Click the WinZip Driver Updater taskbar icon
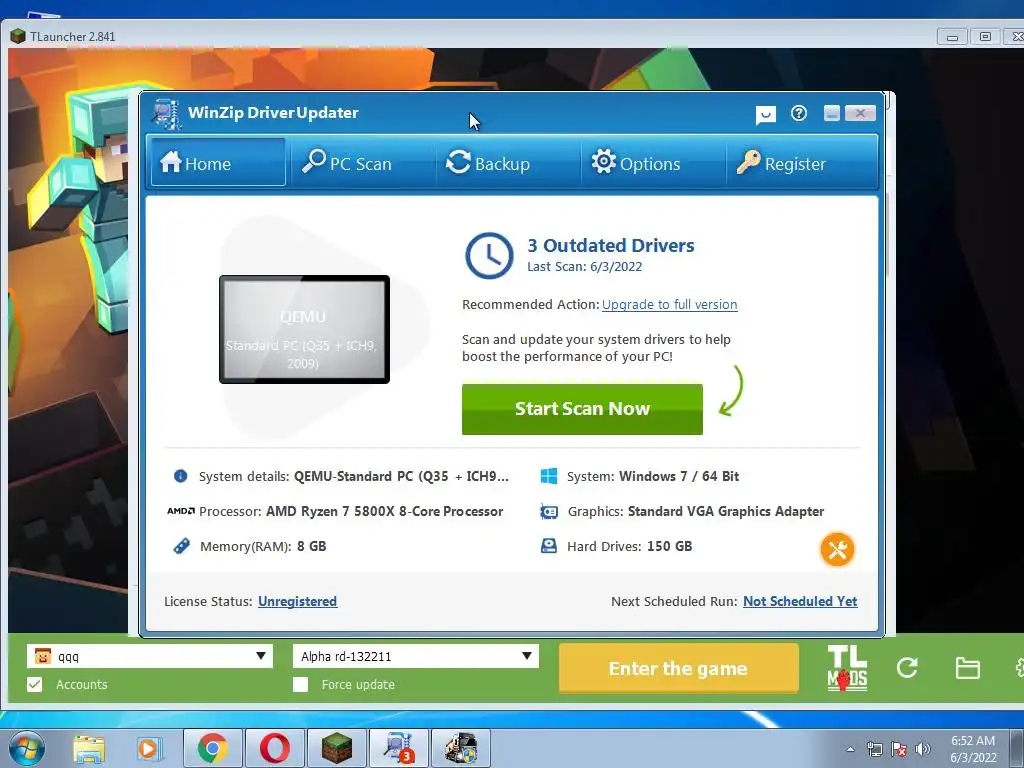The height and width of the screenshot is (768, 1024). coord(399,748)
